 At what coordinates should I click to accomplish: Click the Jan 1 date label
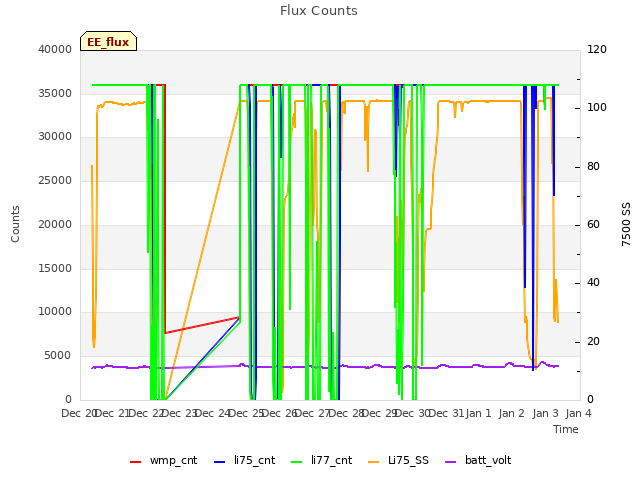[x=478, y=413]
